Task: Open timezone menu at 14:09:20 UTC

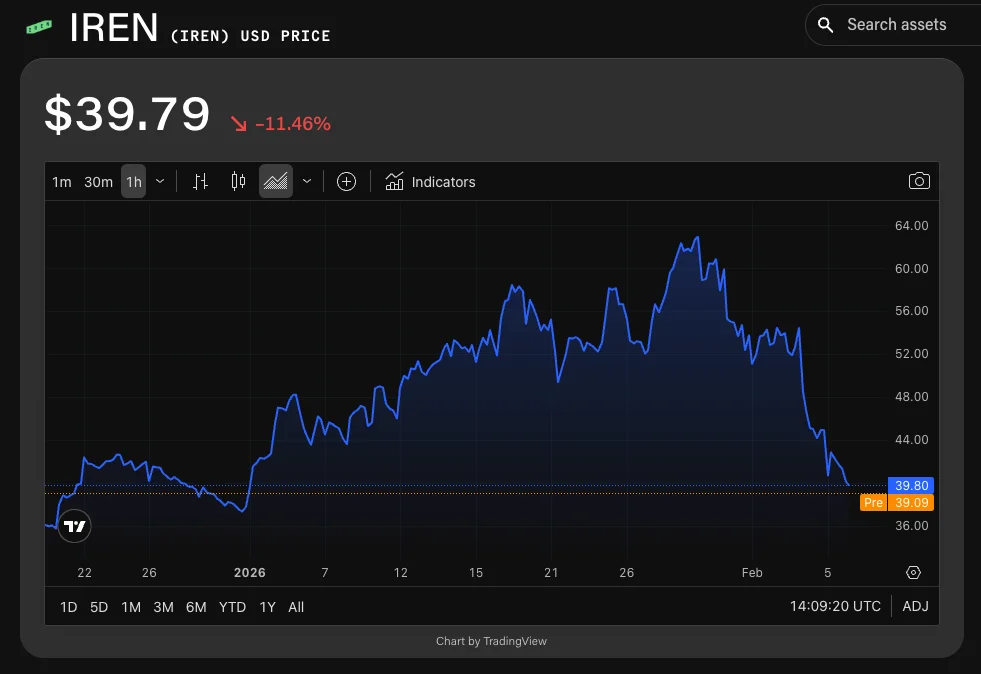Action: (x=835, y=606)
